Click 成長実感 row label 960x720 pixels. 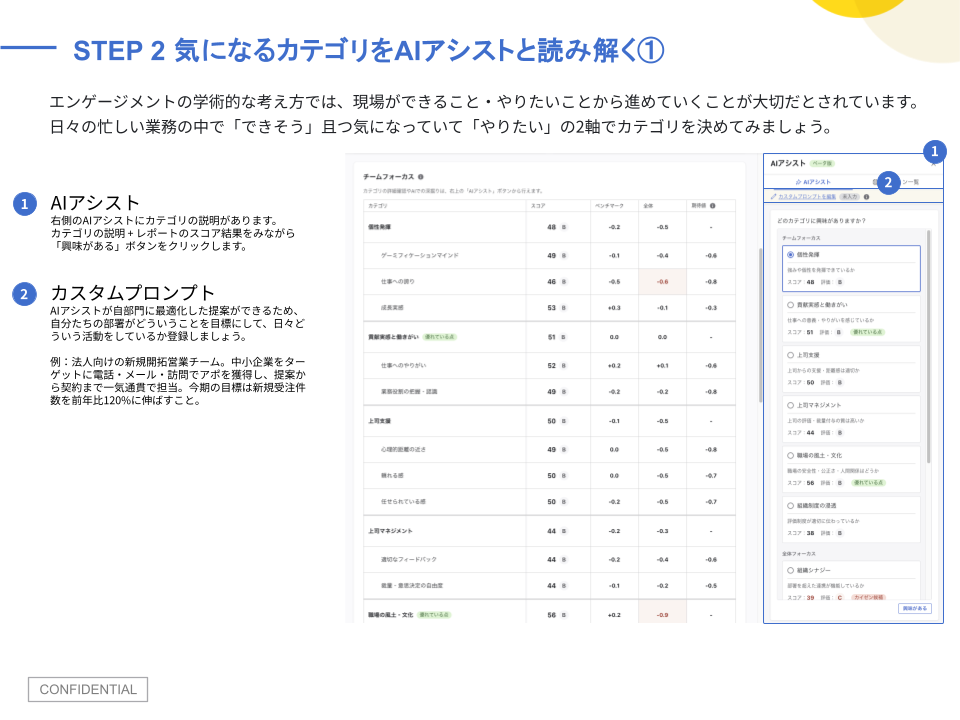coord(392,308)
